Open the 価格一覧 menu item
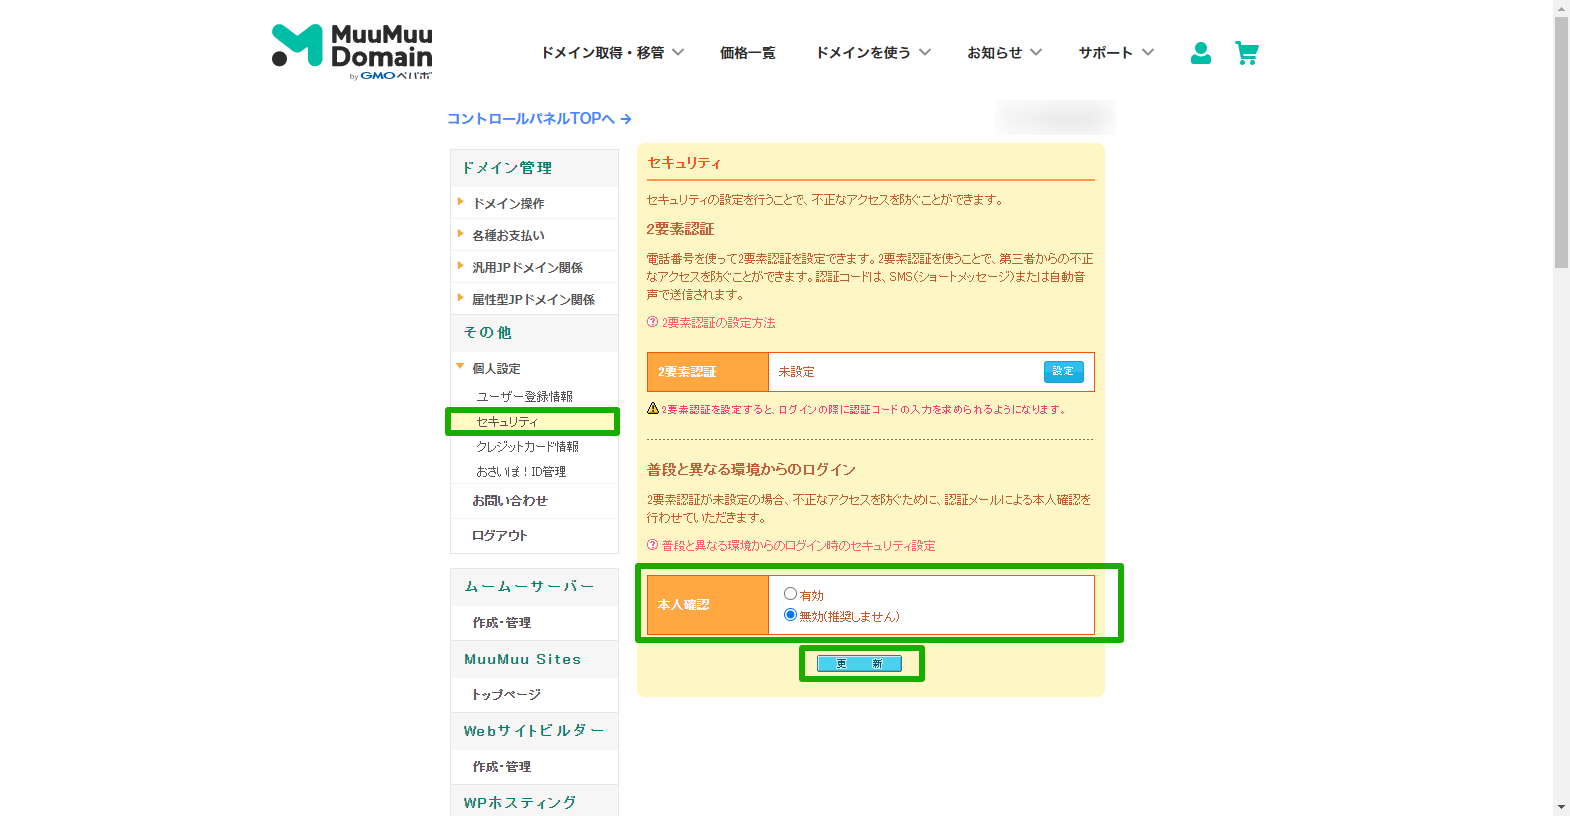Viewport: 1570px width, 816px height. [747, 53]
